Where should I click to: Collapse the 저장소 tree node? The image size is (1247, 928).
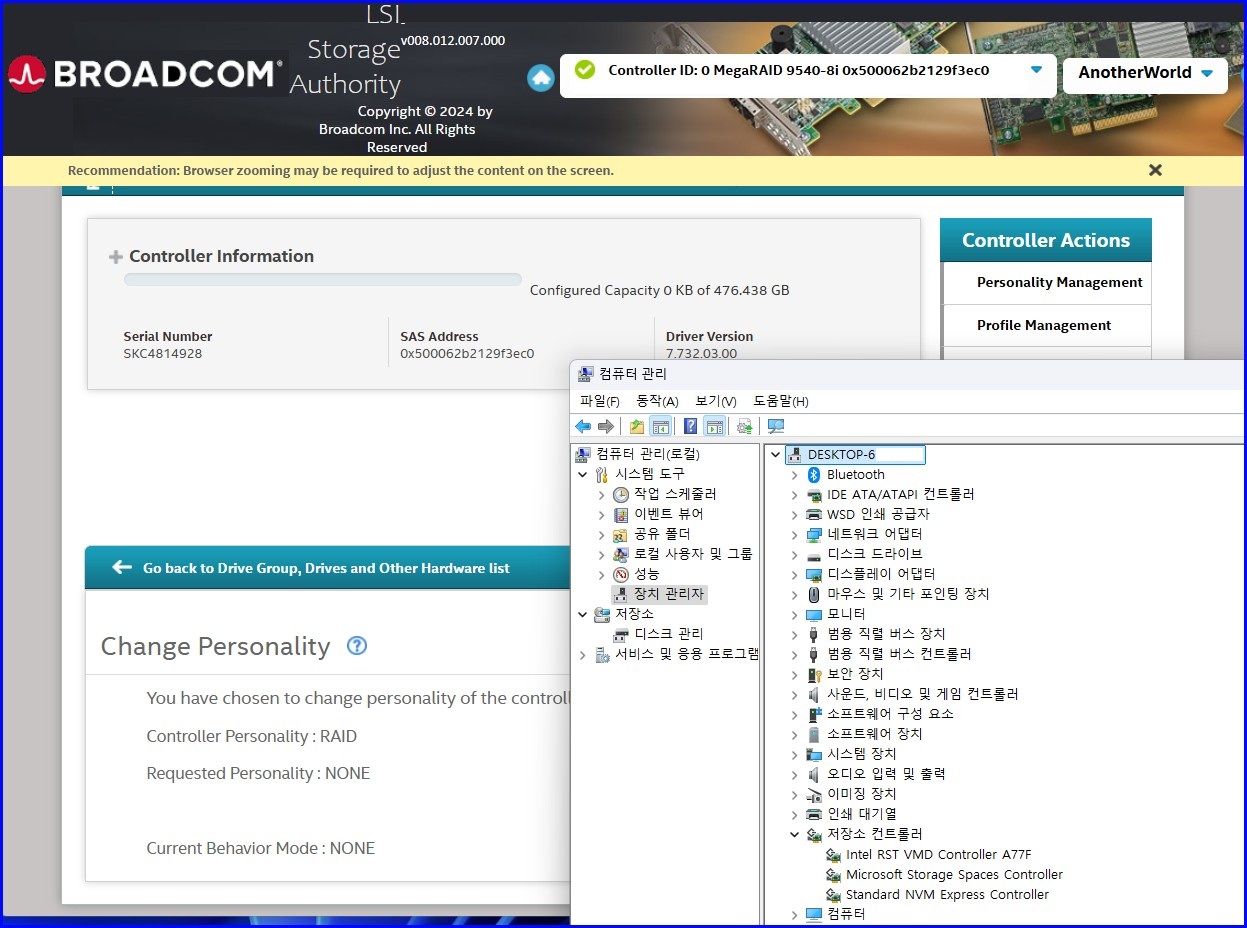(x=583, y=615)
